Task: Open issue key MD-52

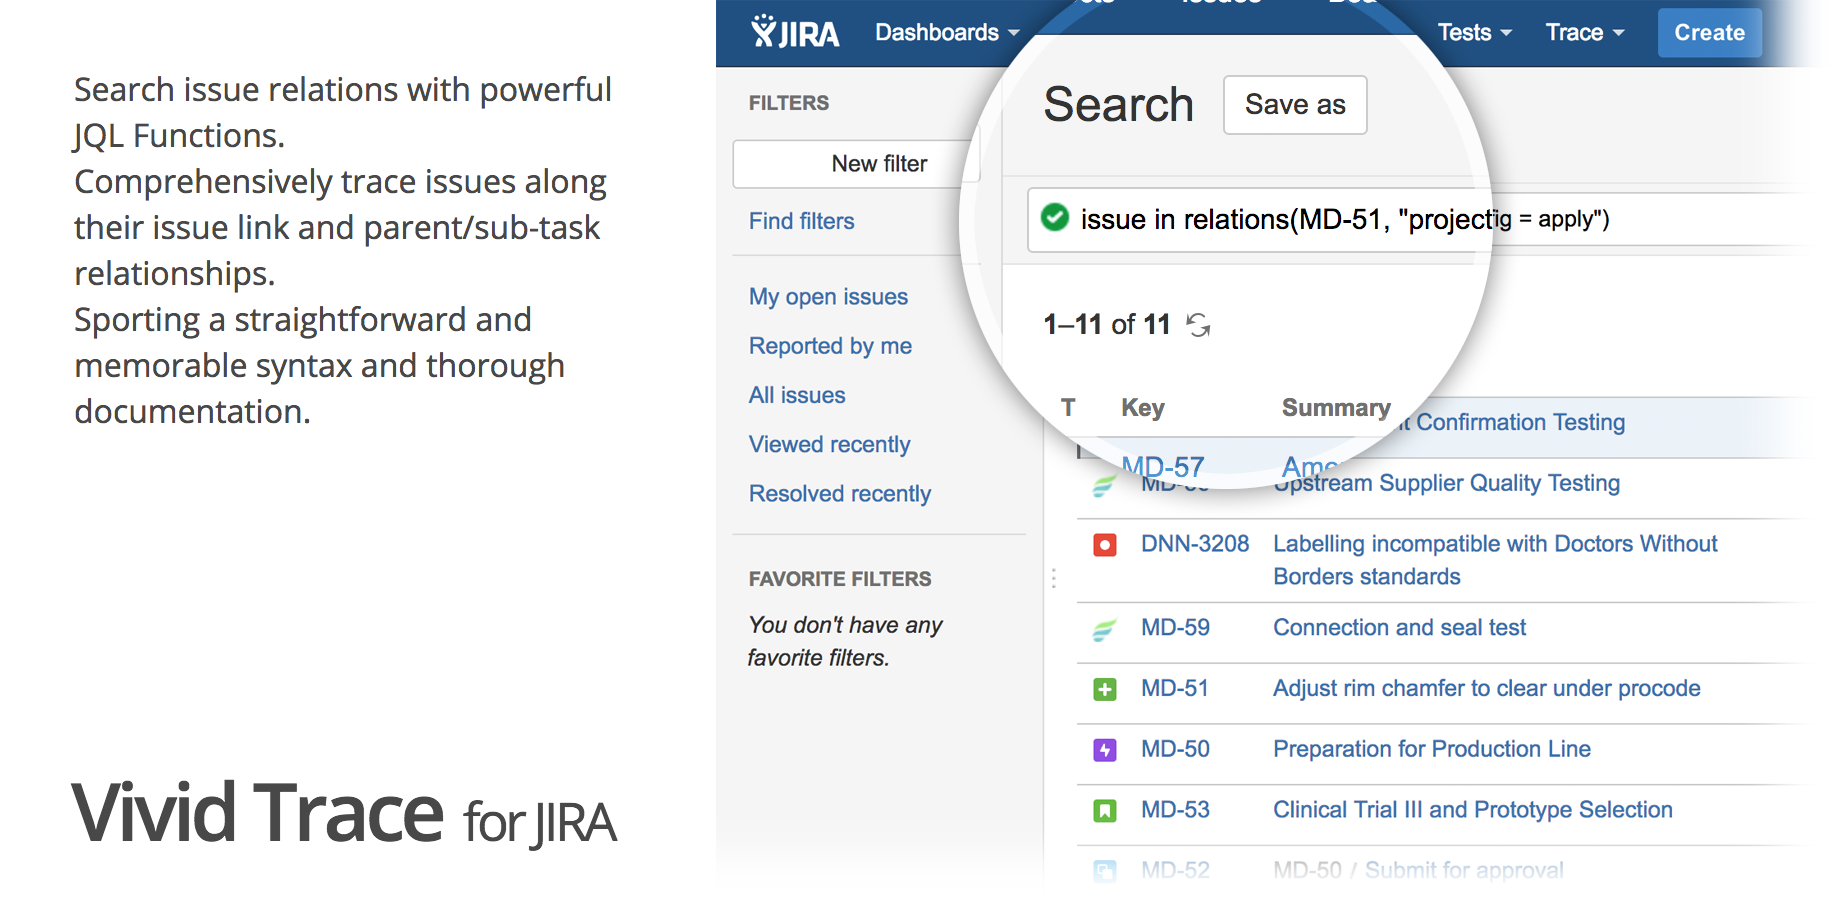Action: click(x=1175, y=870)
